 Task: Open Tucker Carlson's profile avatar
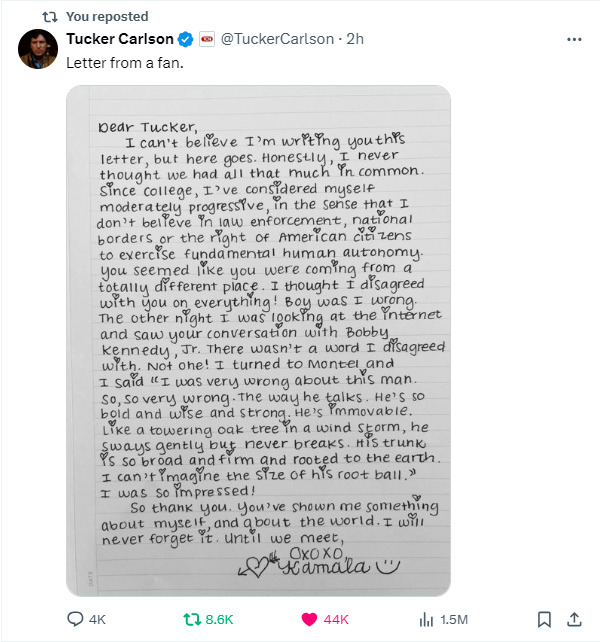coord(37,49)
